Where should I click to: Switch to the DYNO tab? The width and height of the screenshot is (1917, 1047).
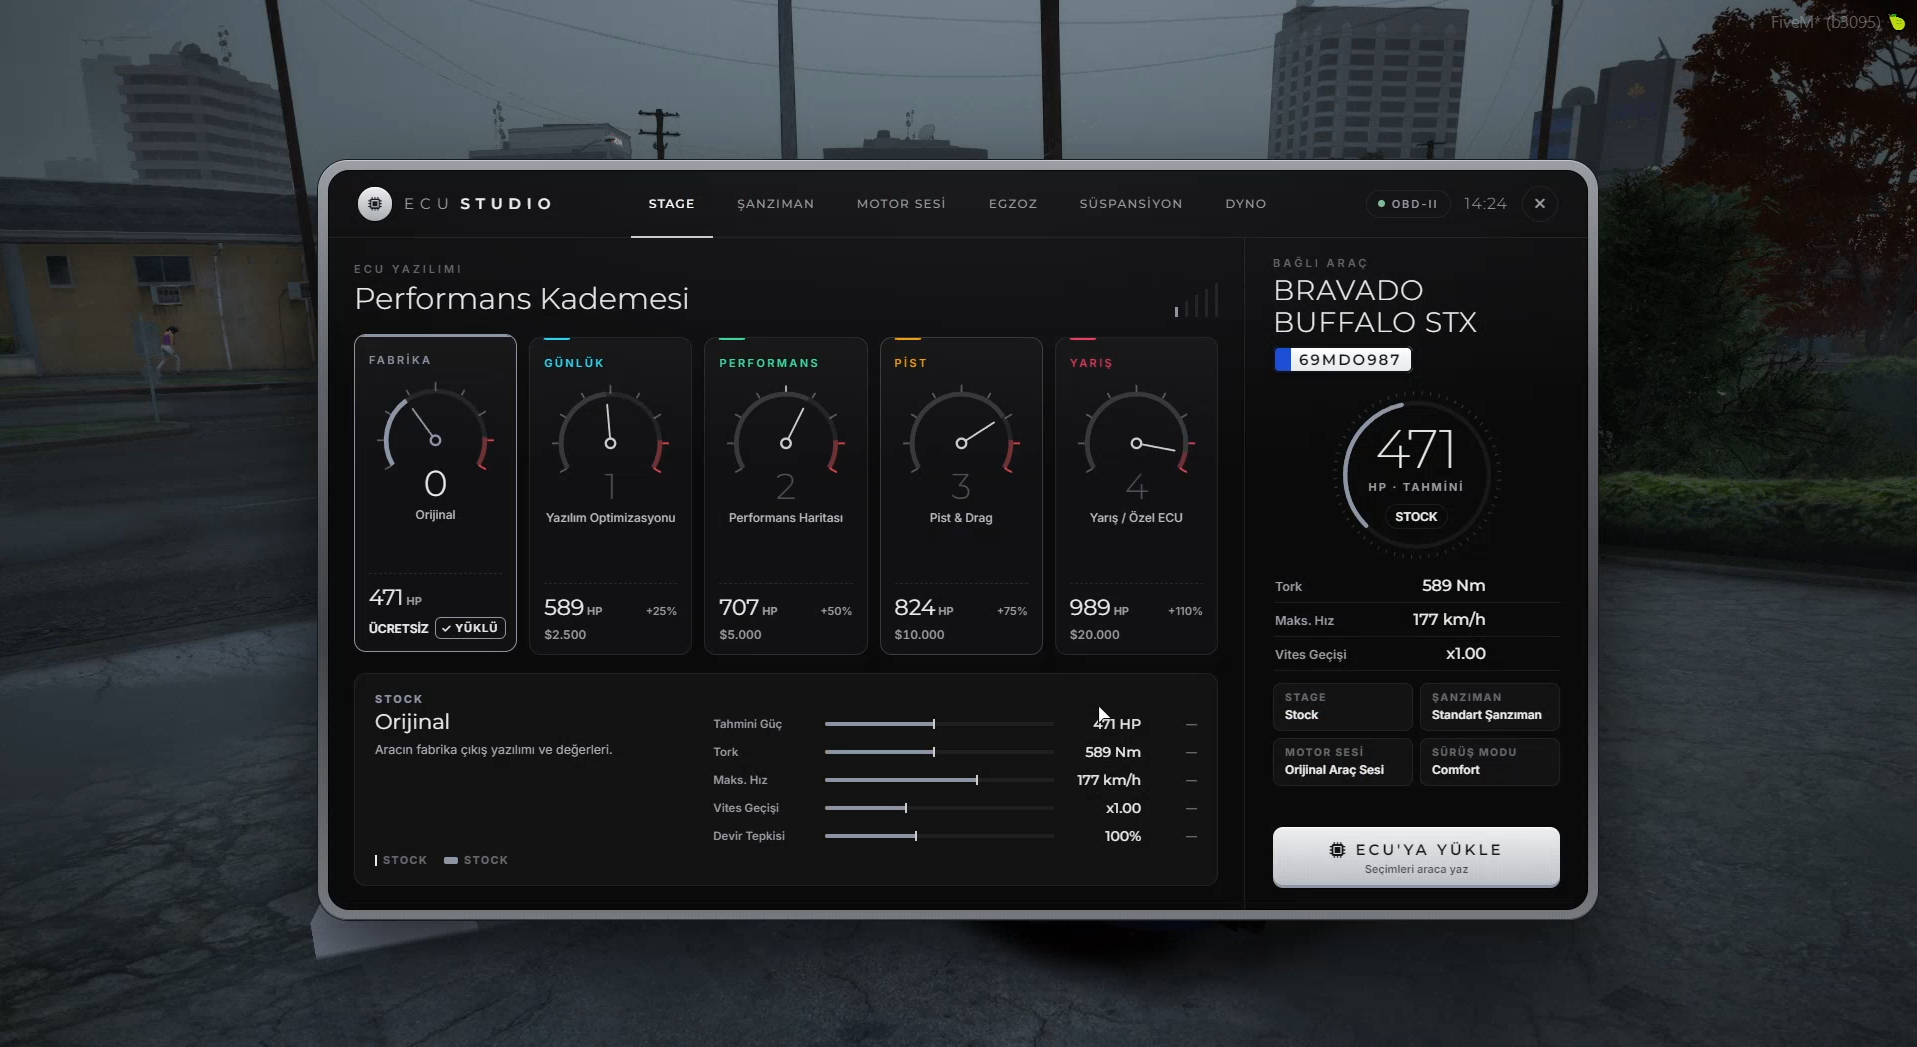pyautogui.click(x=1246, y=204)
